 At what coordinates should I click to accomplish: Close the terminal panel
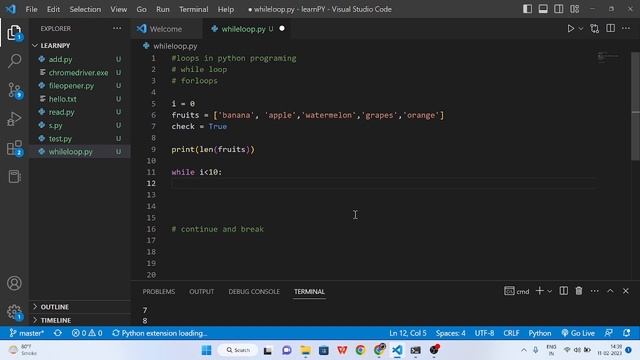coord(626,291)
